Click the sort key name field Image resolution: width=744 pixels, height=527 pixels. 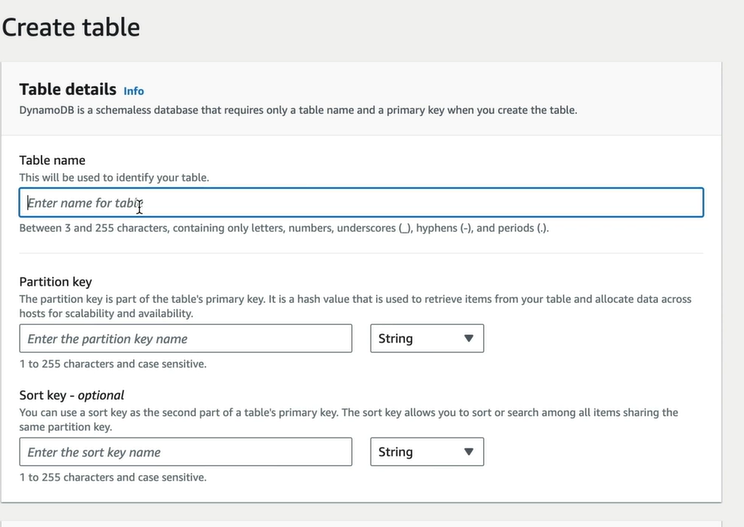point(186,452)
